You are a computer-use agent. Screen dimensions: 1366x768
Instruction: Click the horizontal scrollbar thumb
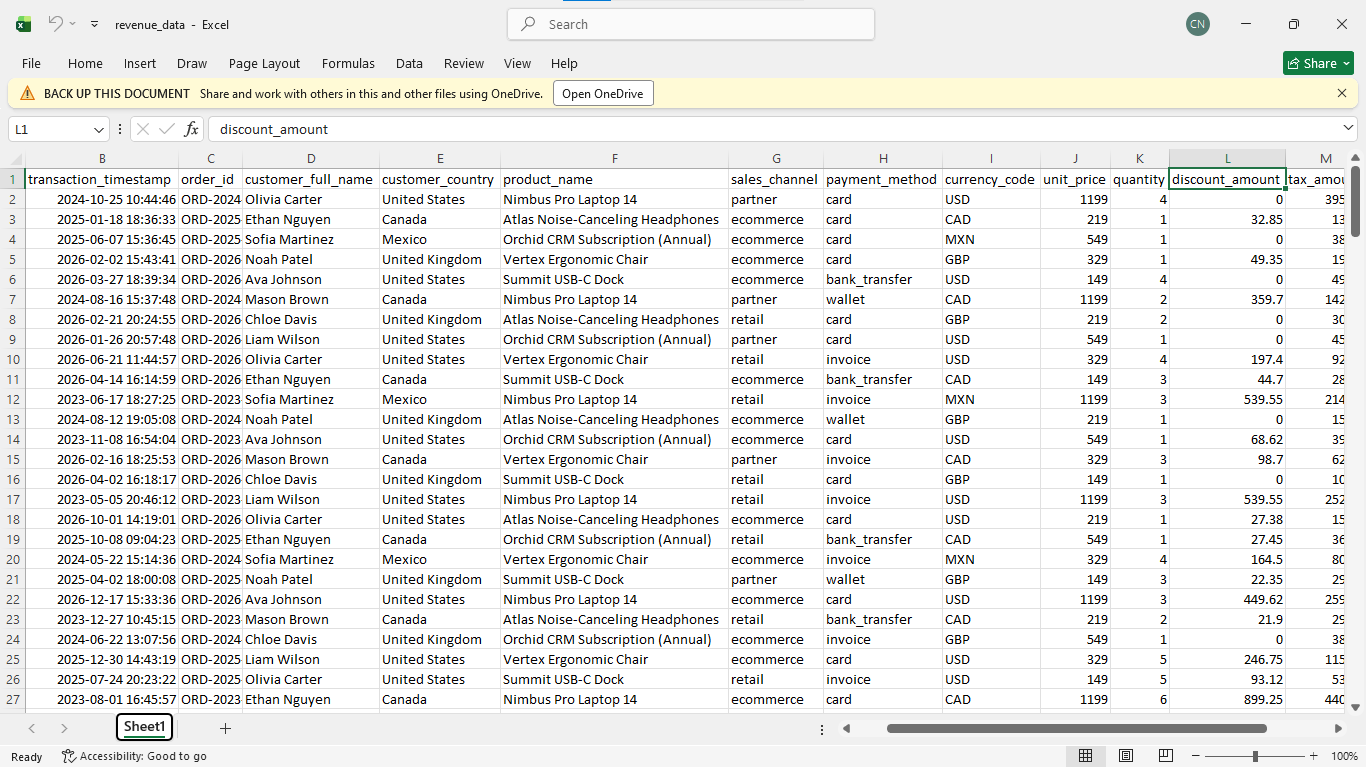coord(1077,729)
